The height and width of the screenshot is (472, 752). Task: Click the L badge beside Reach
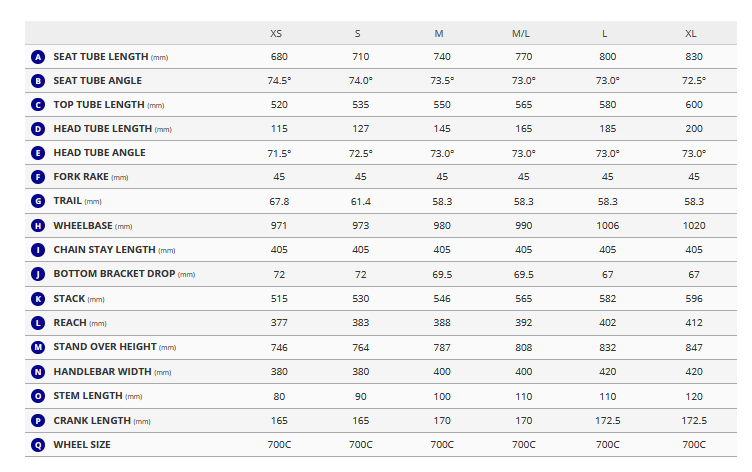click(x=38, y=323)
